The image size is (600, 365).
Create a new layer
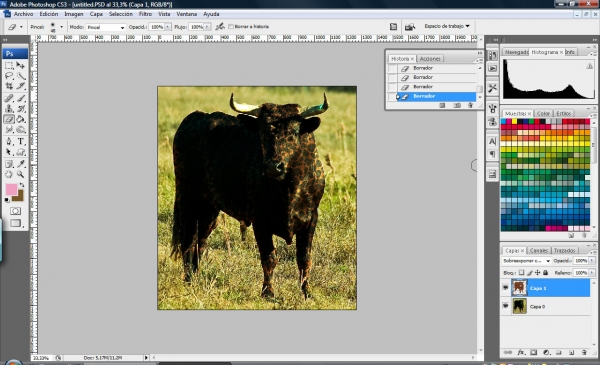click(571, 352)
